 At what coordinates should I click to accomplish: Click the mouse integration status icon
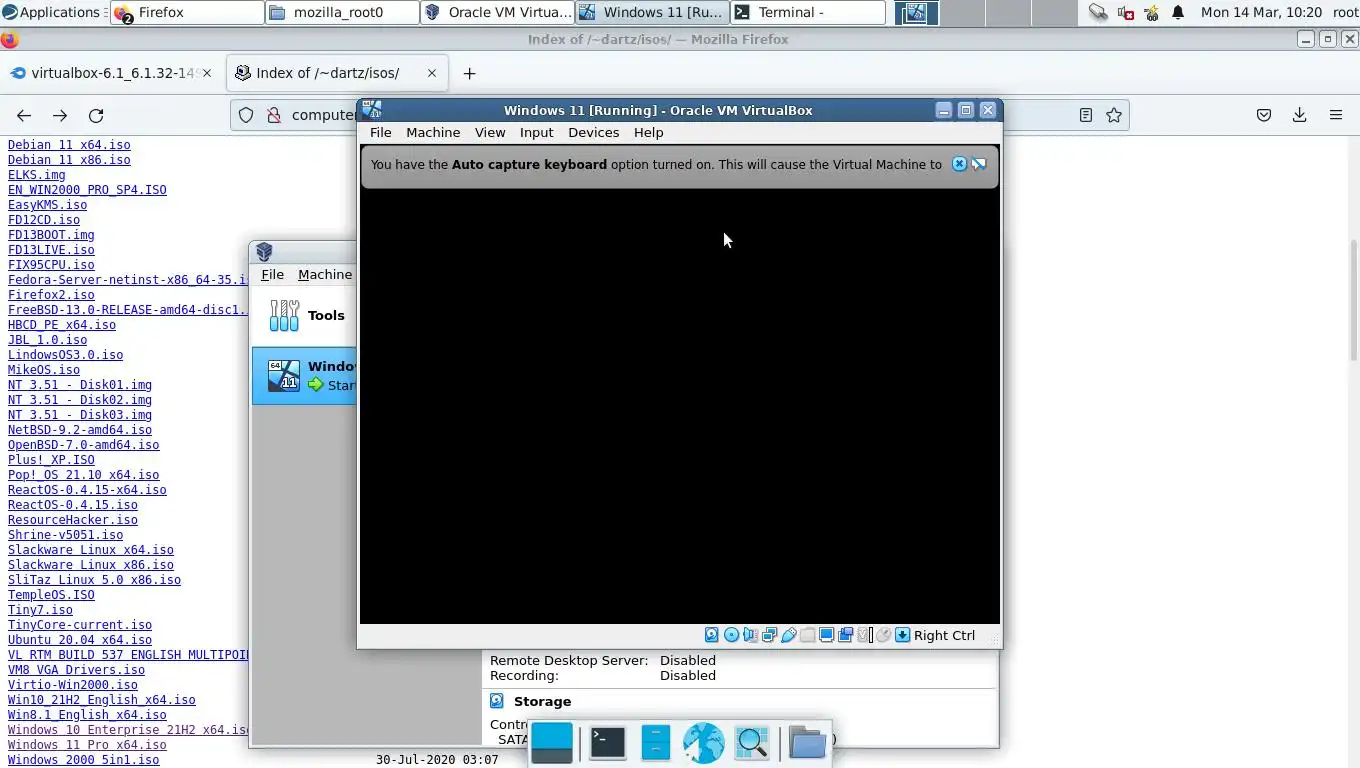[x=883, y=635]
